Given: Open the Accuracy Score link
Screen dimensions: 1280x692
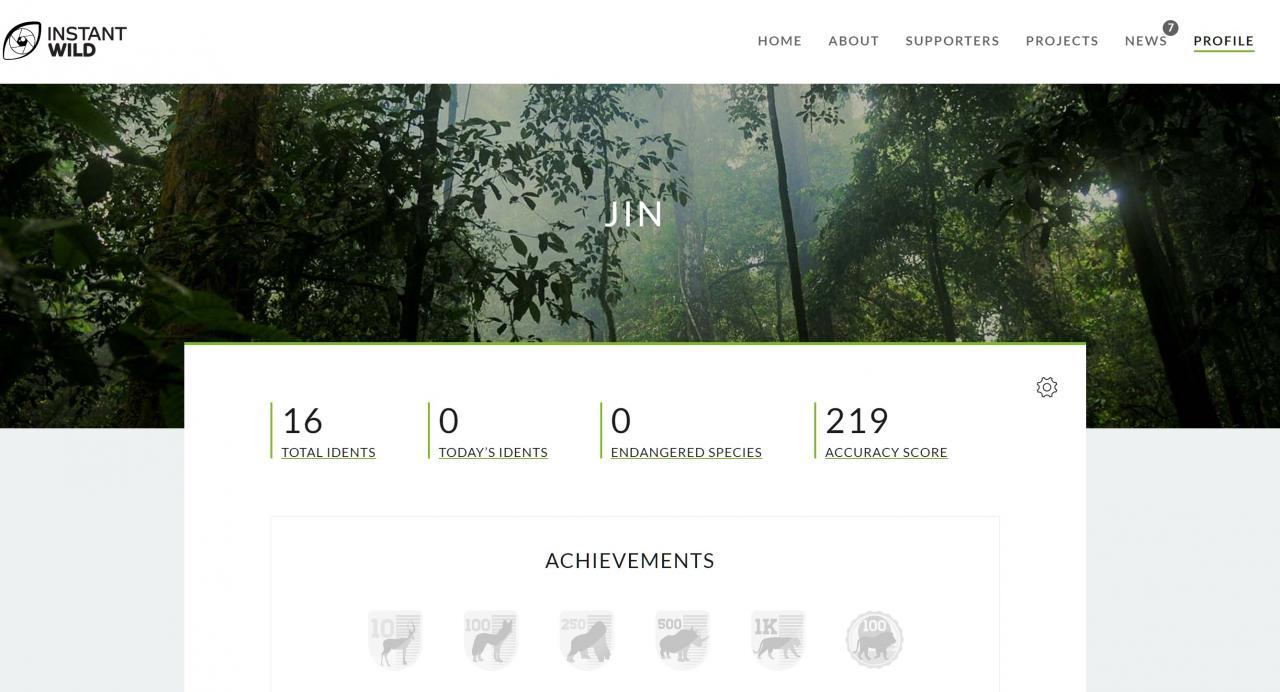Looking at the screenshot, I should pos(886,452).
